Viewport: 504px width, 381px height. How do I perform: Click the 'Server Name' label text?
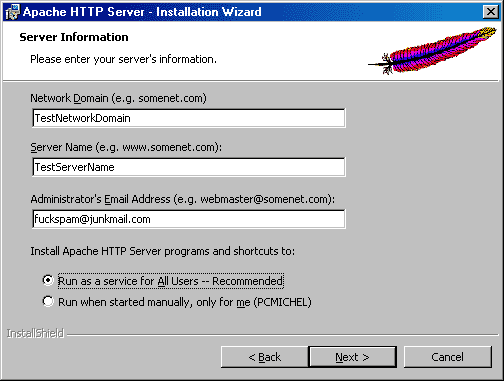(x=126, y=147)
